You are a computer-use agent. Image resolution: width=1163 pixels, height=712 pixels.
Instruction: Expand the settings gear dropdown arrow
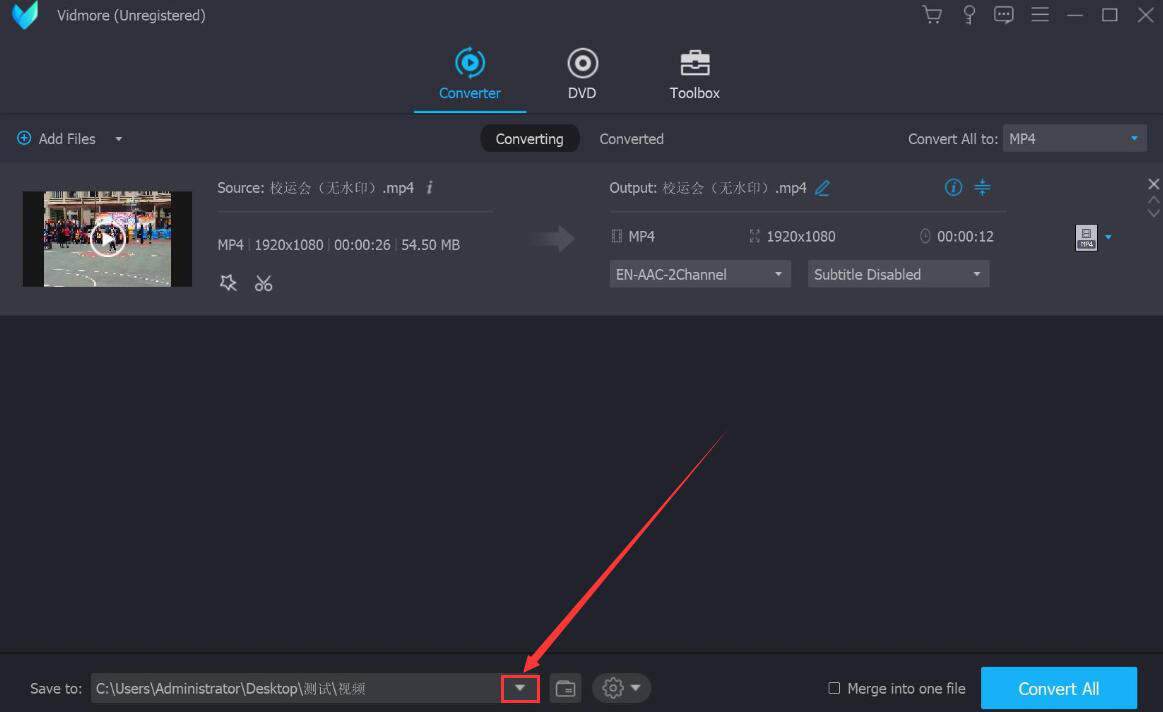pyautogui.click(x=636, y=688)
